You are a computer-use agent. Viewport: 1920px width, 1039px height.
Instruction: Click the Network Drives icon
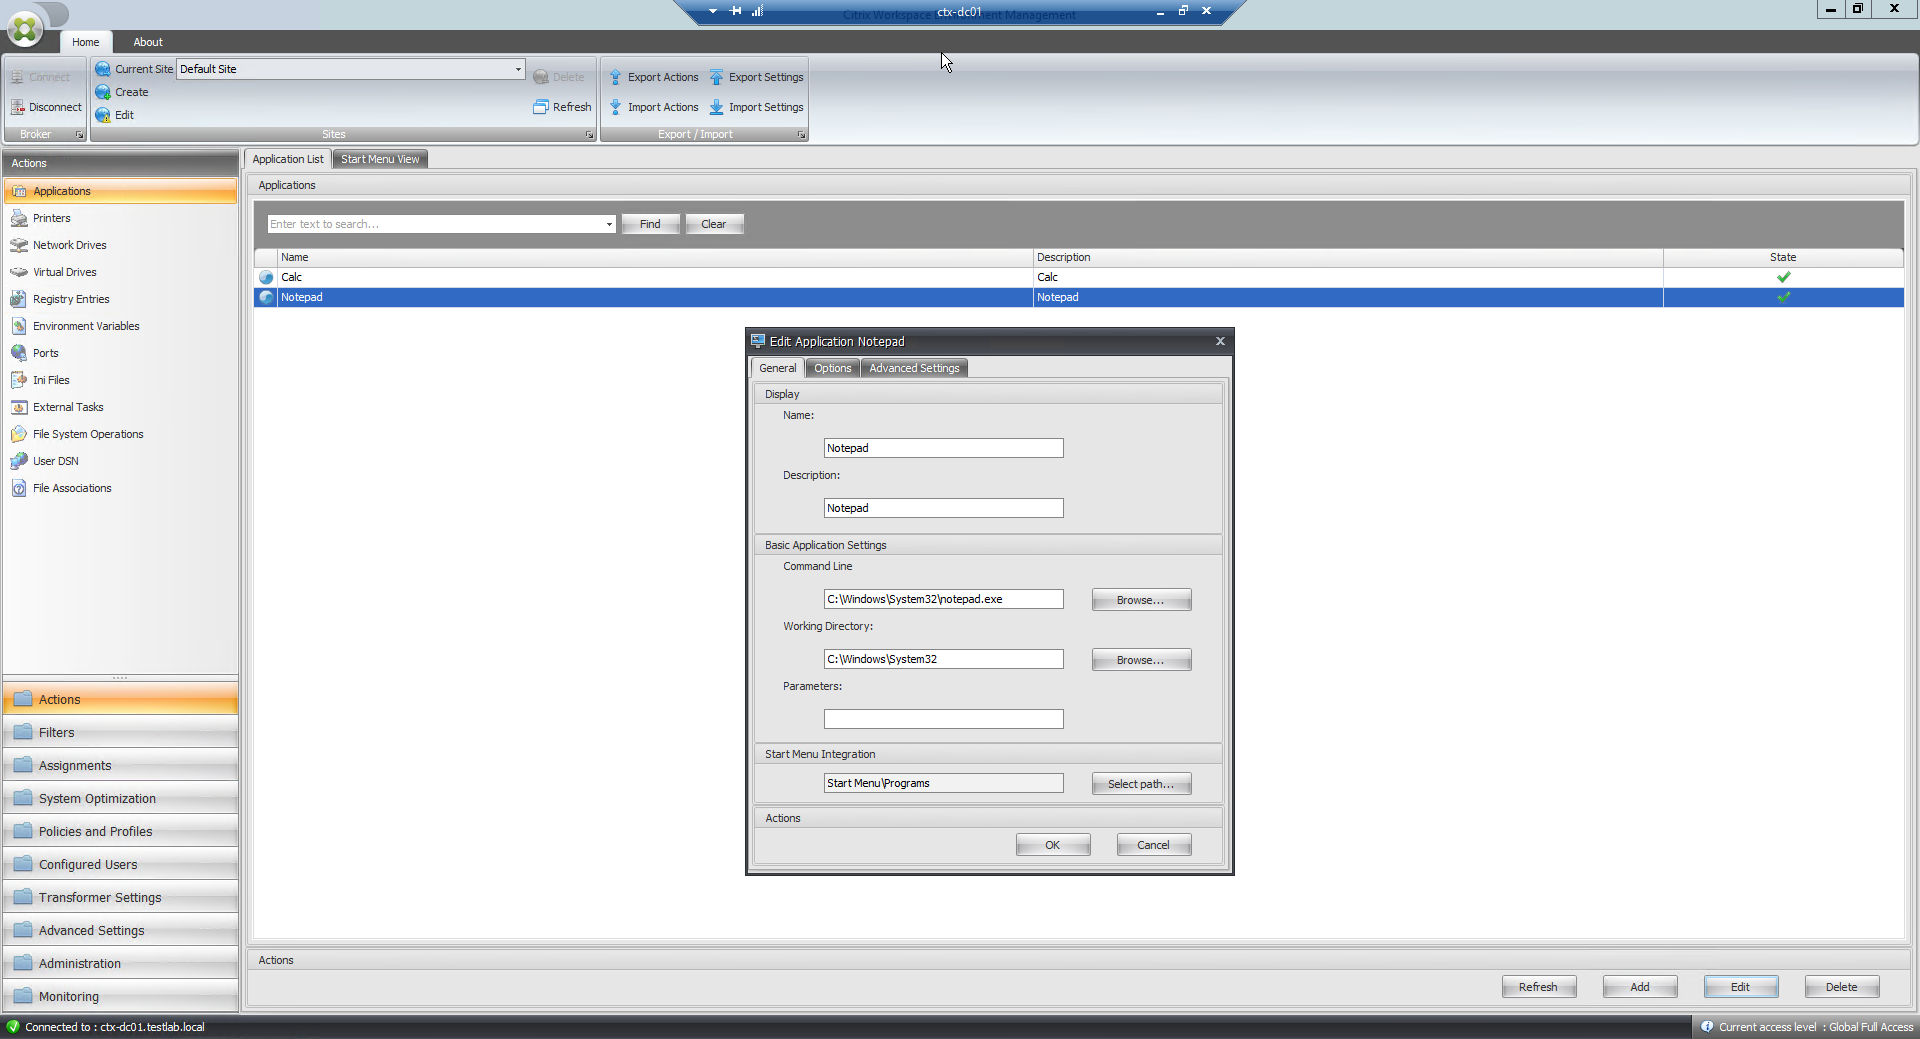19,245
